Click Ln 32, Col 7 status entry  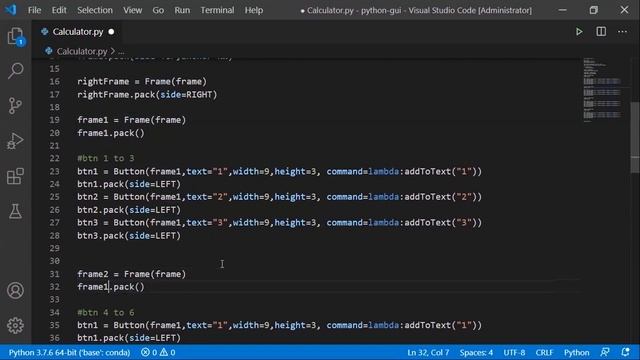428,352
